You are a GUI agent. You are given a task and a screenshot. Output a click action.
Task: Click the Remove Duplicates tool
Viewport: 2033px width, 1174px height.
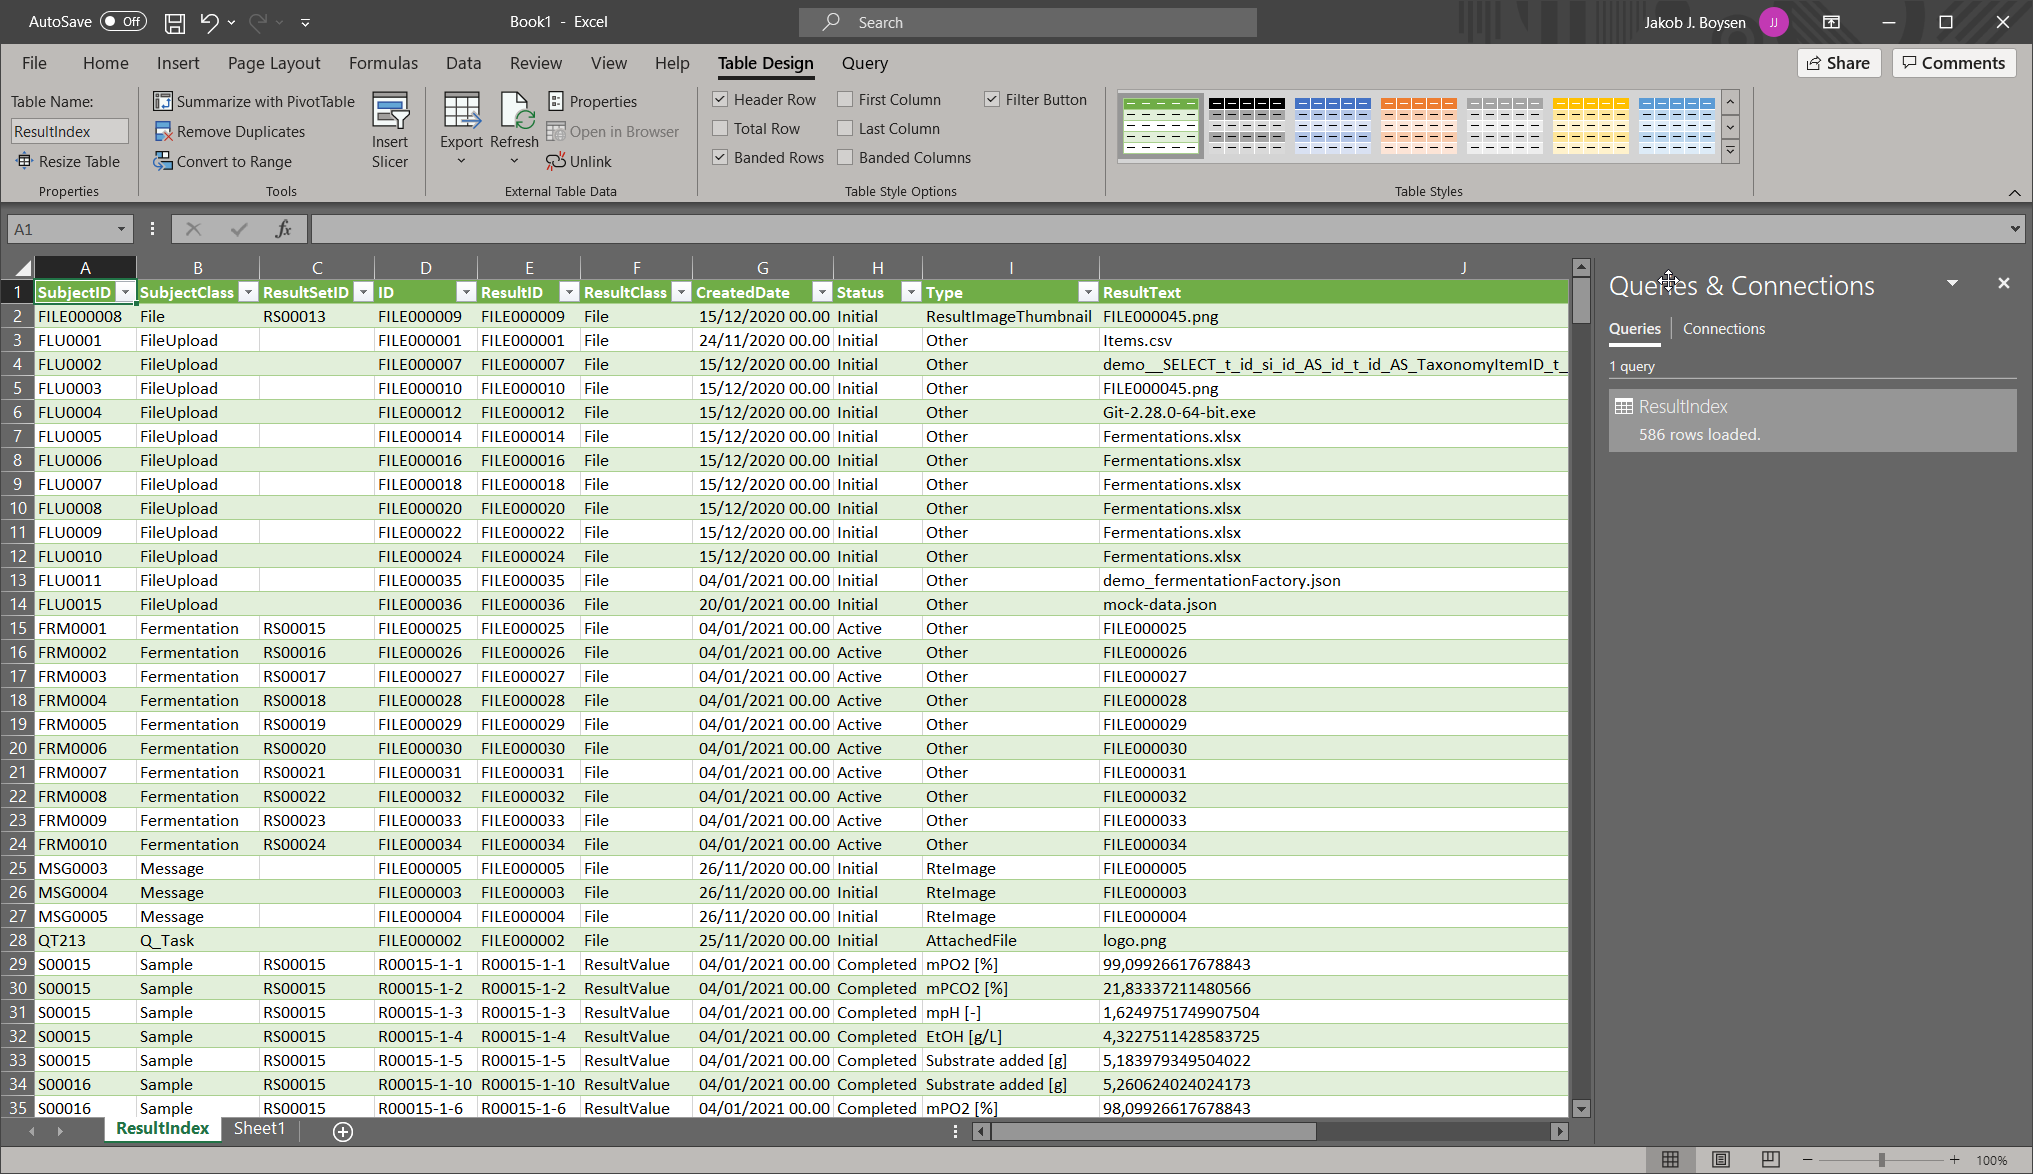(x=230, y=131)
